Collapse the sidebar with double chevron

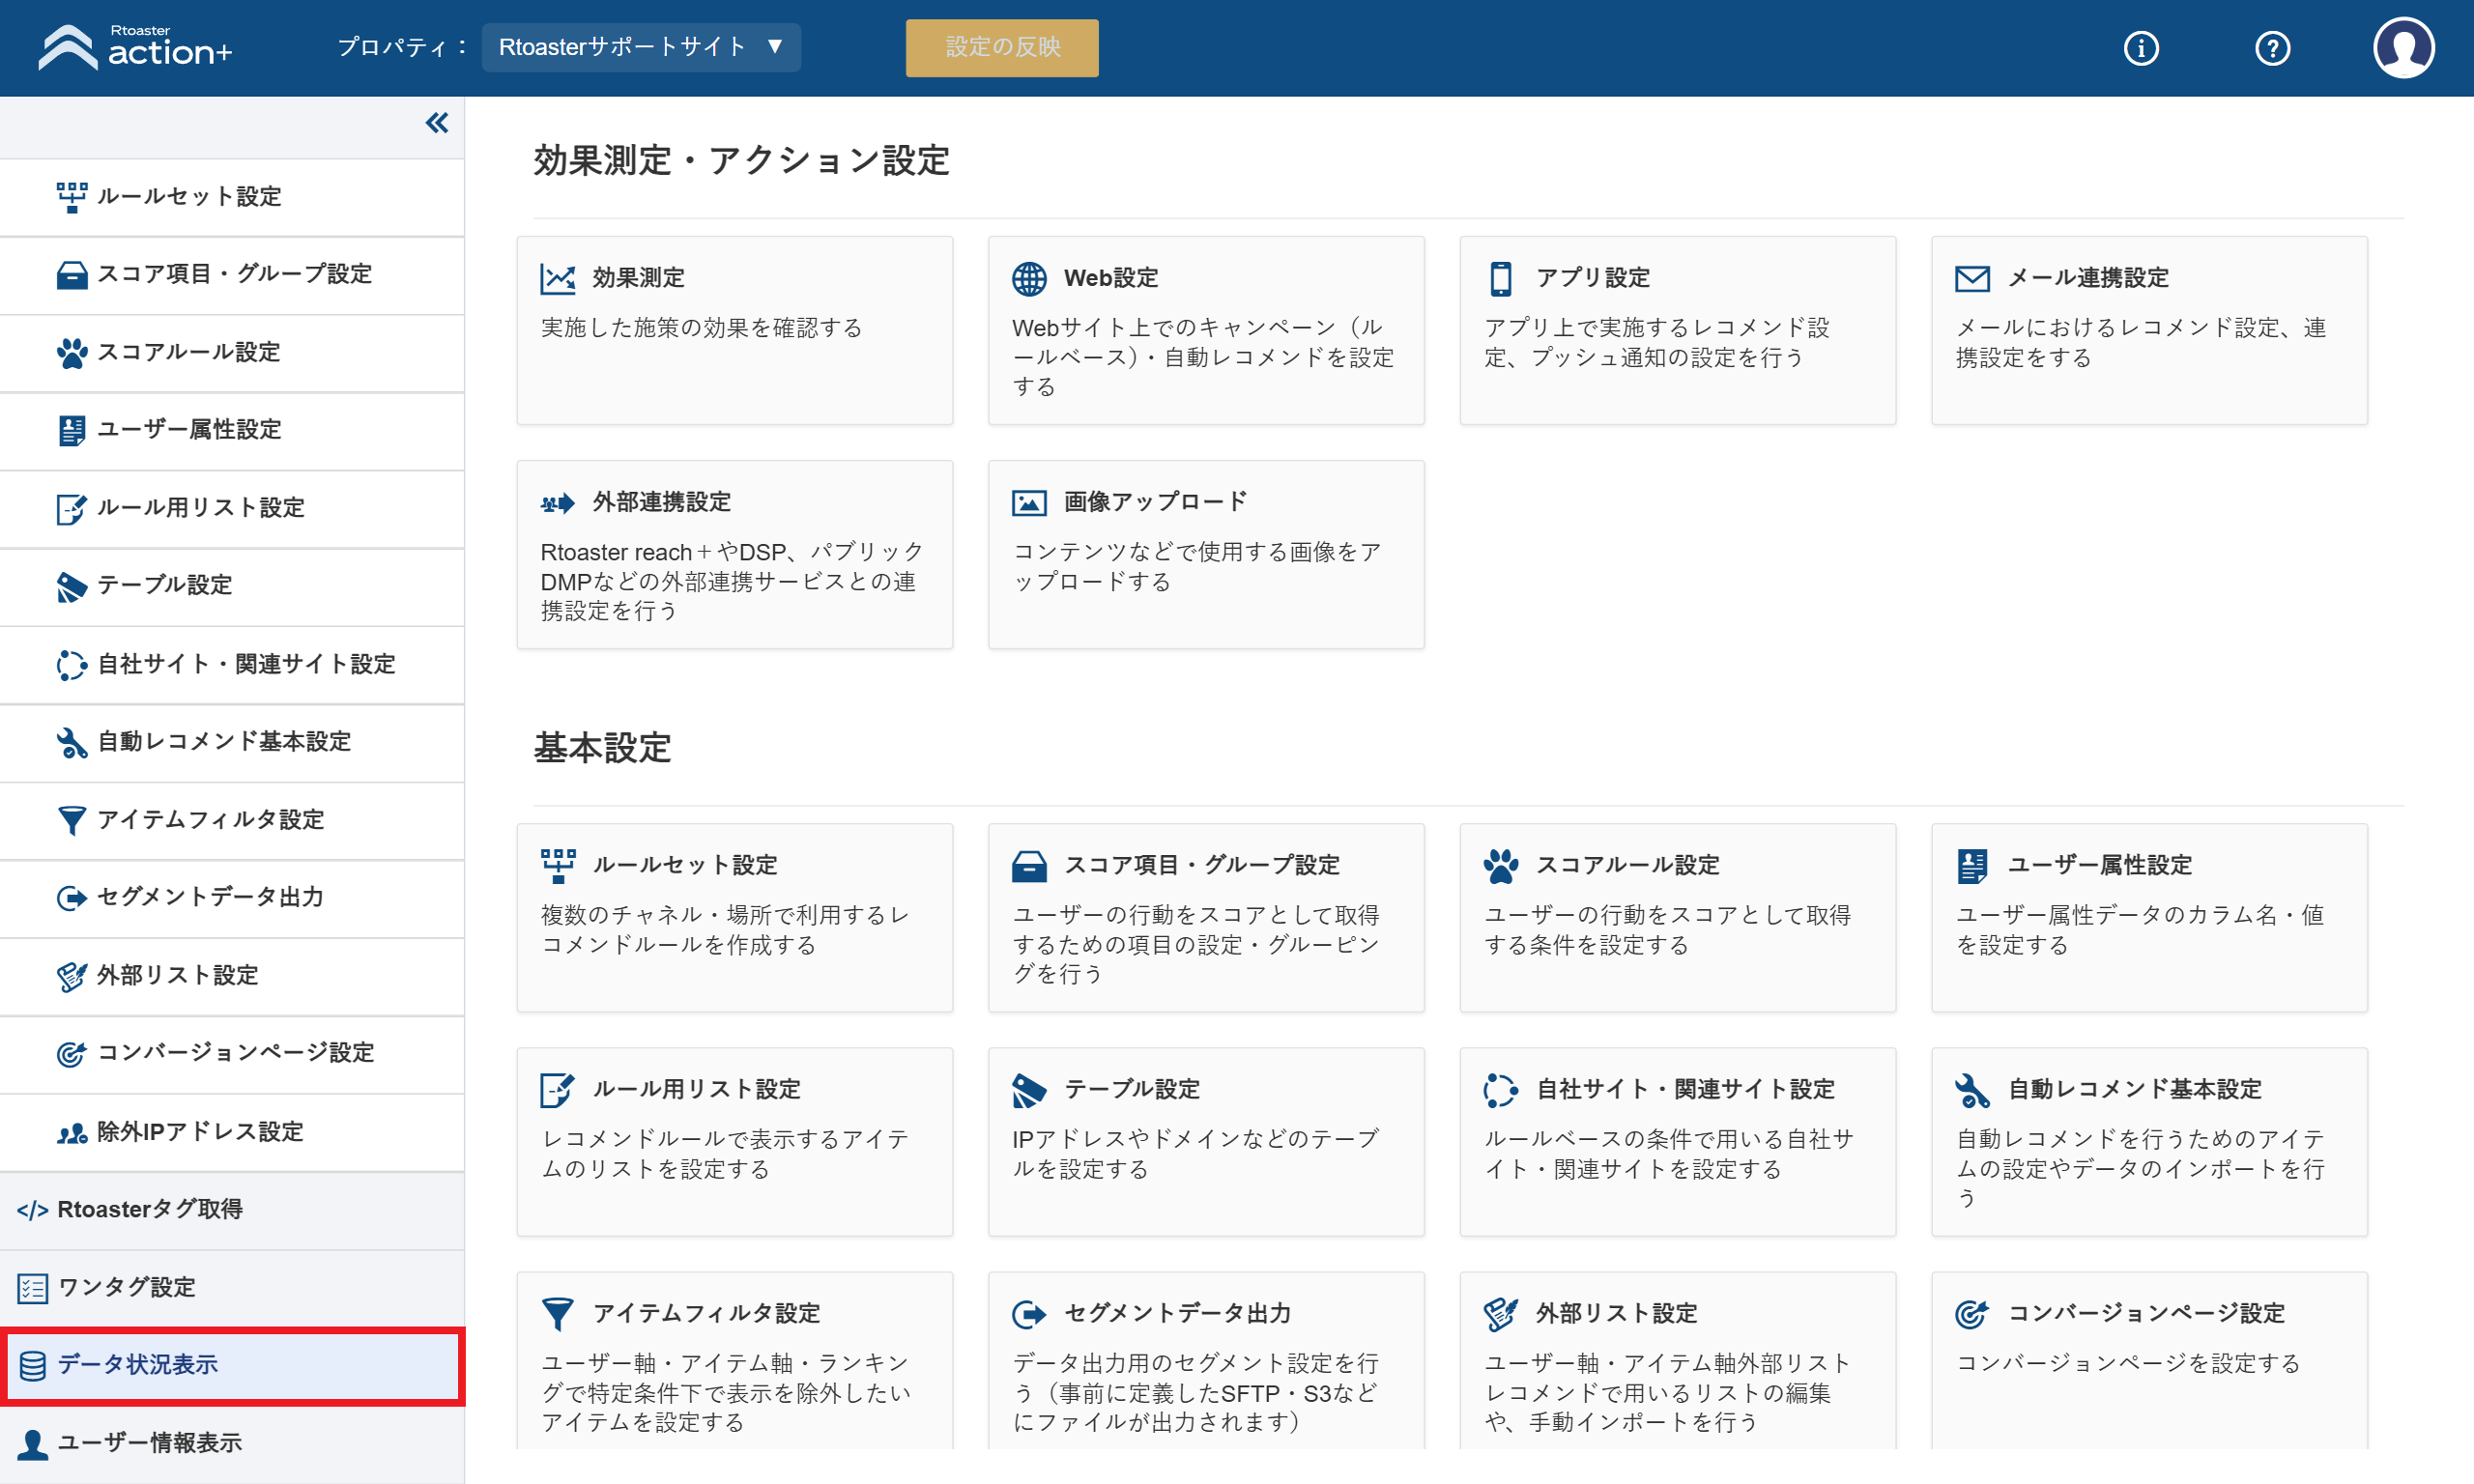pos(437,123)
